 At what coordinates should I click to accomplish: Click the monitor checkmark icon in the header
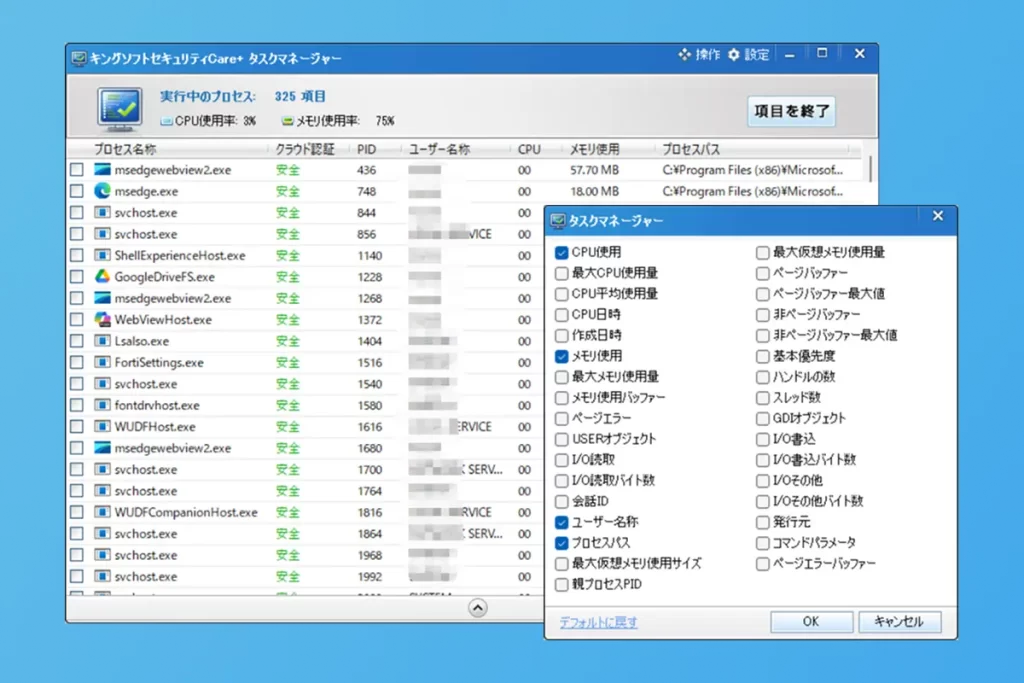[120, 108]
